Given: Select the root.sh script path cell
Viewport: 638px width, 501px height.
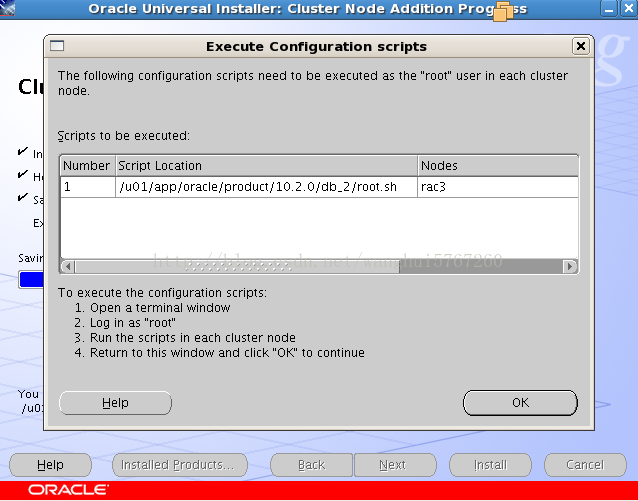Looking at the screenshot, I should click(267, 187).
